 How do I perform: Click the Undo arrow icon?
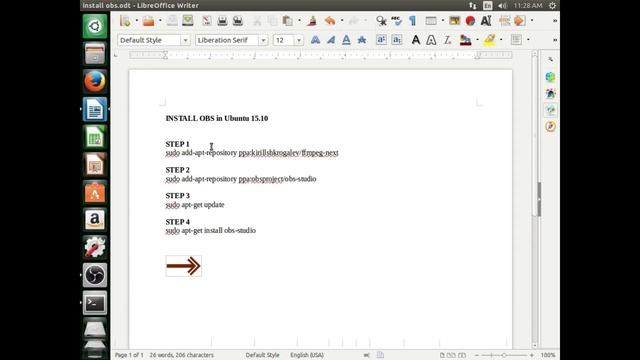[x=330, y=20]
